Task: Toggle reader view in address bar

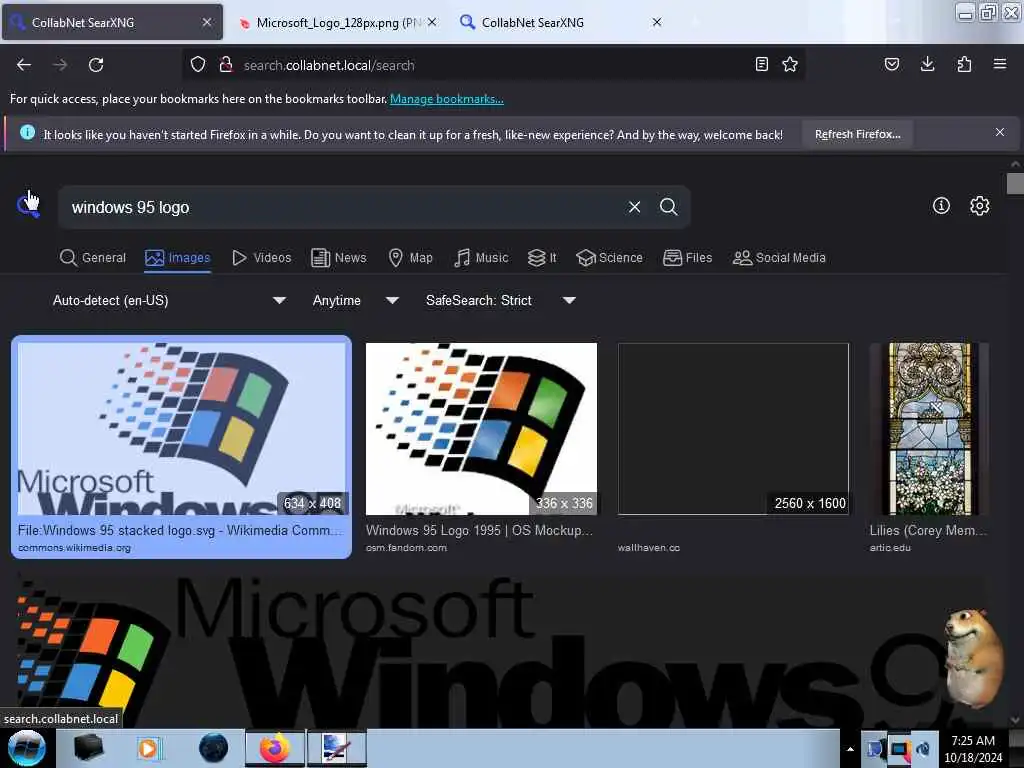Action: click(x=761, y=64)
